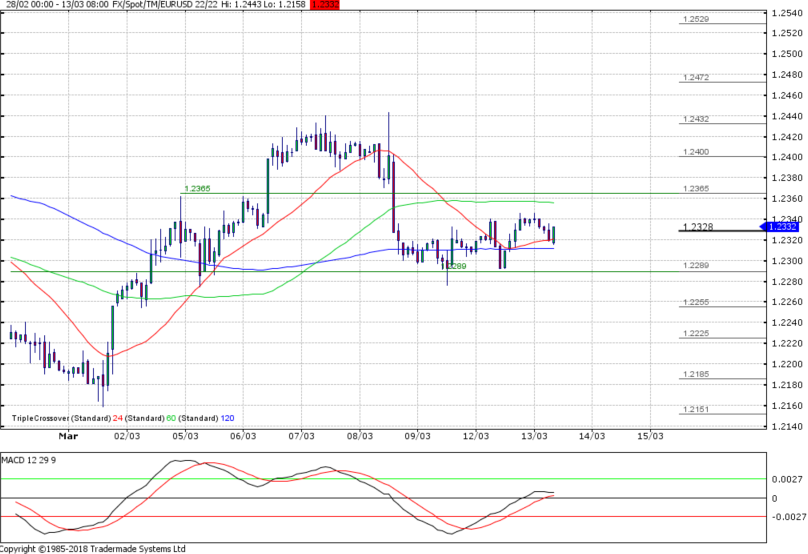Viewport: 808px width, 554px height.
Task: Click the MACD 12 29 9 indicator label
Action: (x=29, y=459)
